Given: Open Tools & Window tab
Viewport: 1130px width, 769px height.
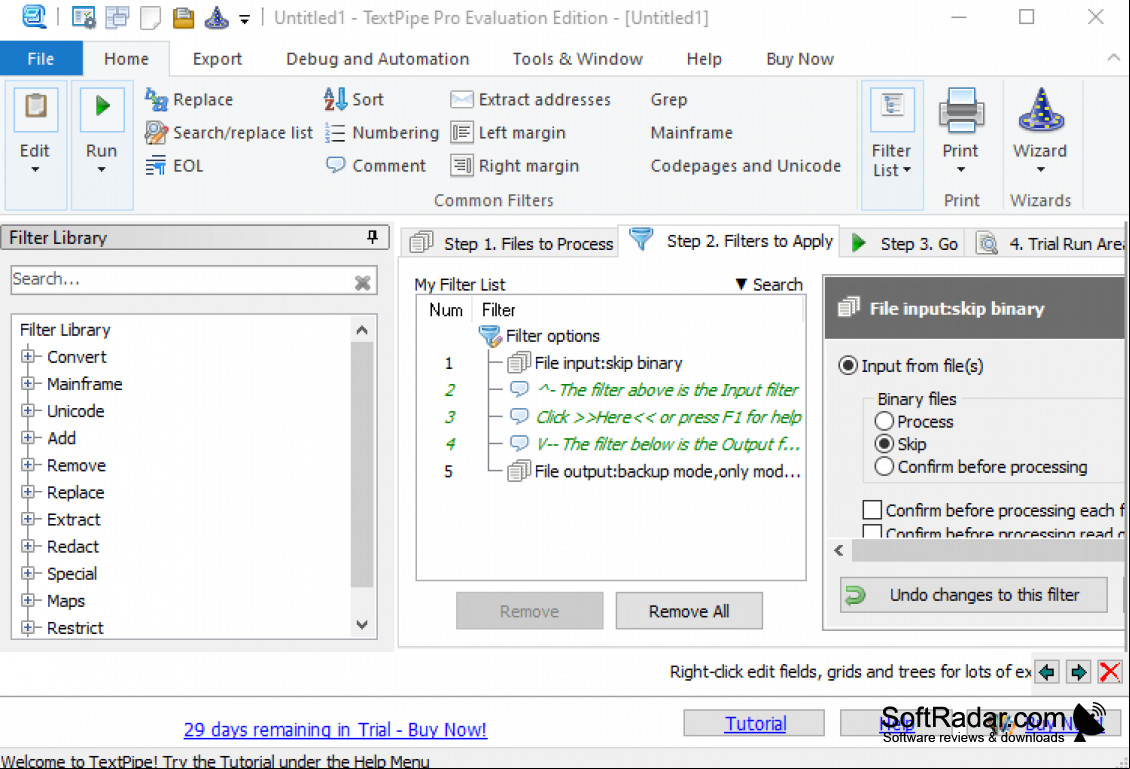Looking at the screenshot, I should click(x=577, y=58).
